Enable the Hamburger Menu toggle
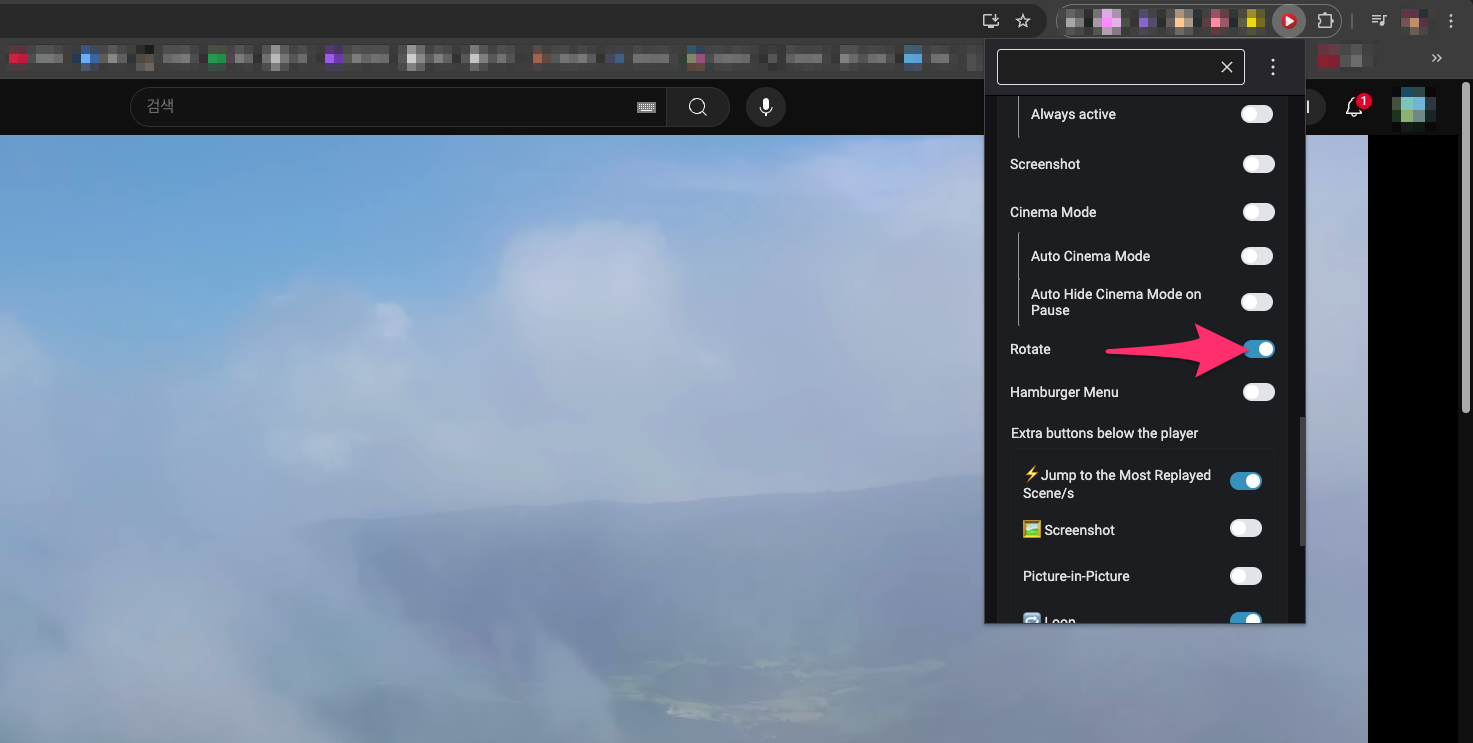This screenshot has height=743, width=1473. tap(1259, 392)
